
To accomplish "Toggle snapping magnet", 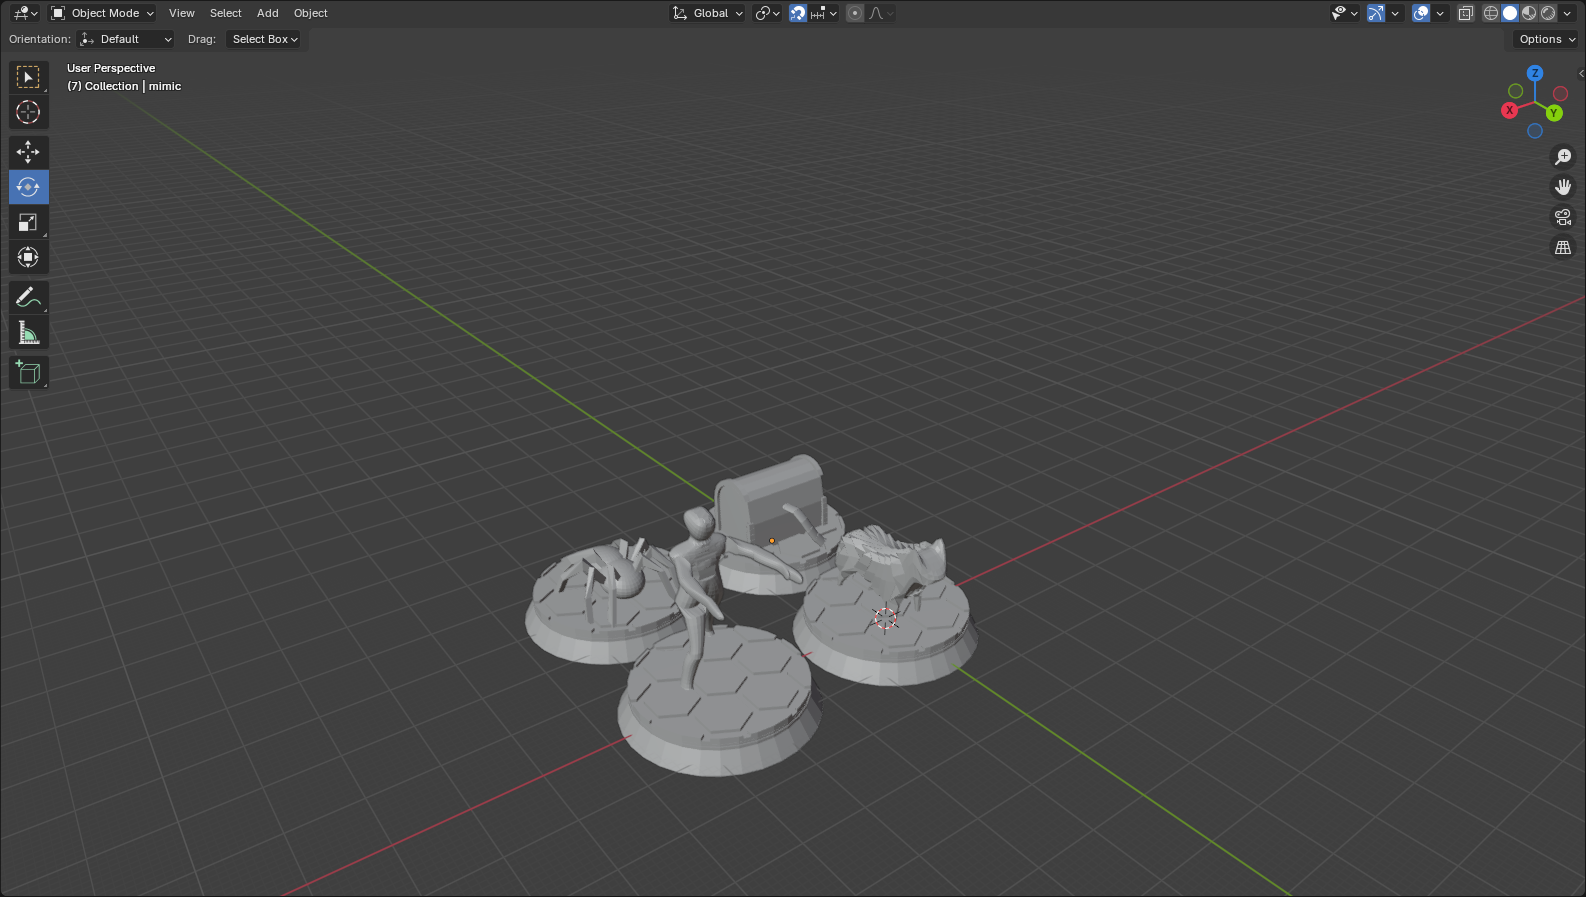I will [x=798, y=13].
